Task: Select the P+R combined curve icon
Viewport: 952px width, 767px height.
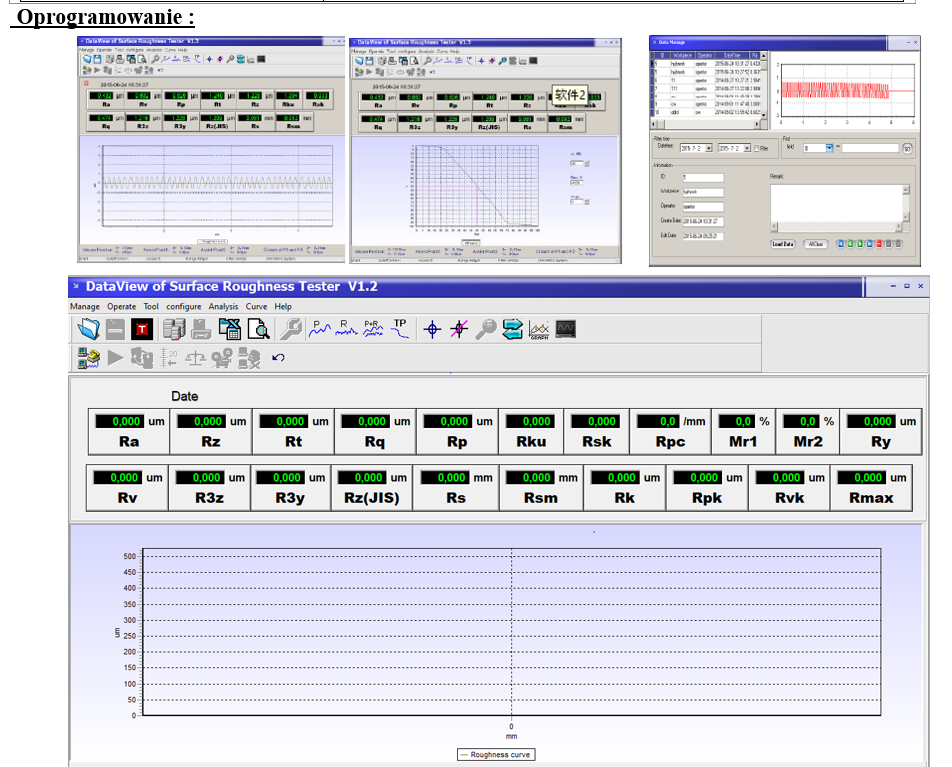Action: coord(373,328)
